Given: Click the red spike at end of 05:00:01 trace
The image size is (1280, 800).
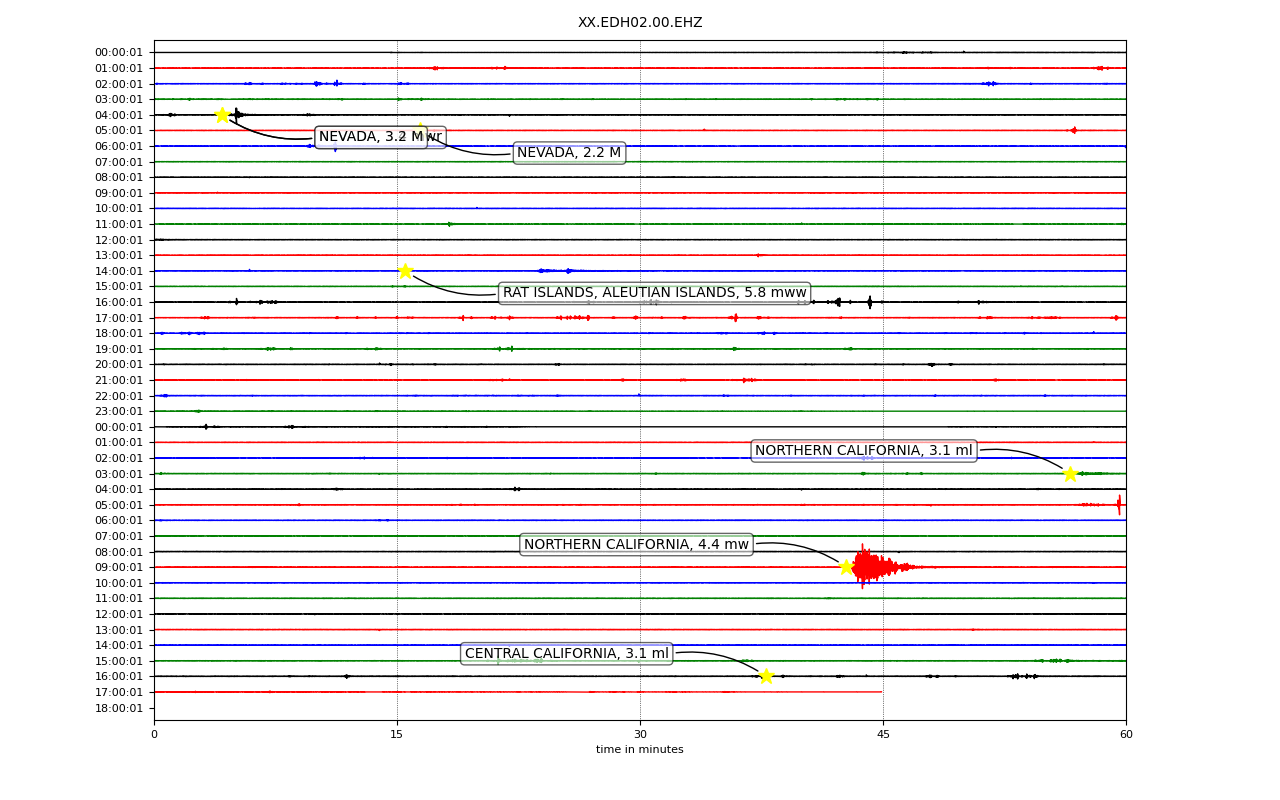Looking at the screenshot, I should point(1119,505).
